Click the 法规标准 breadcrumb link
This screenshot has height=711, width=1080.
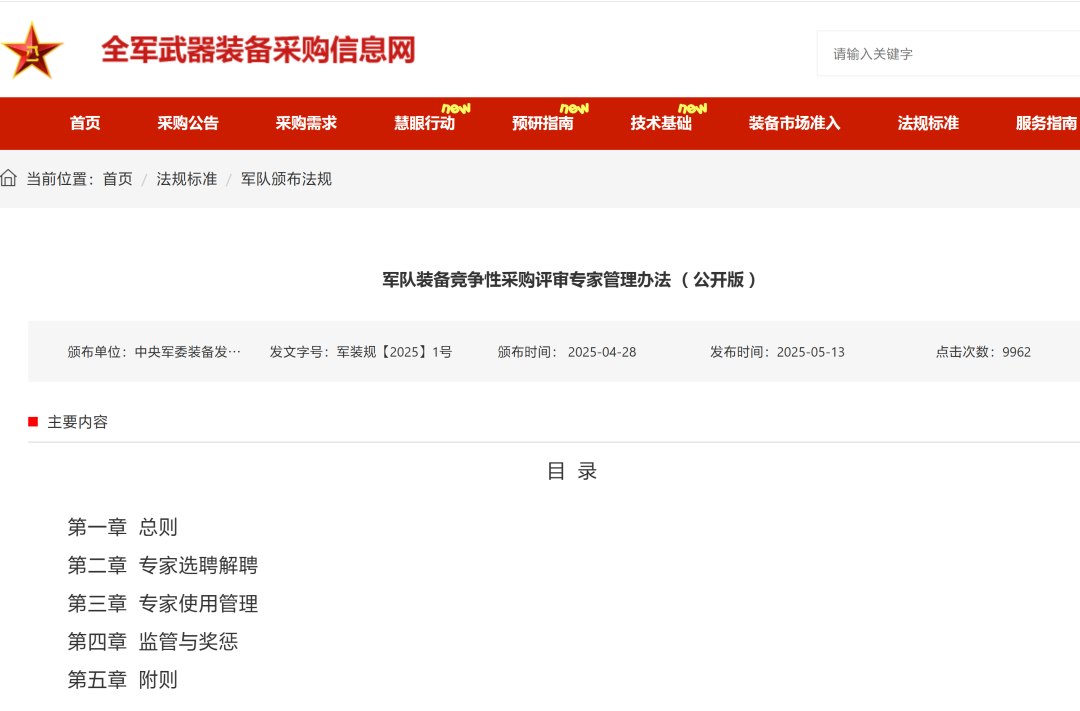click(x=186, y=179)
